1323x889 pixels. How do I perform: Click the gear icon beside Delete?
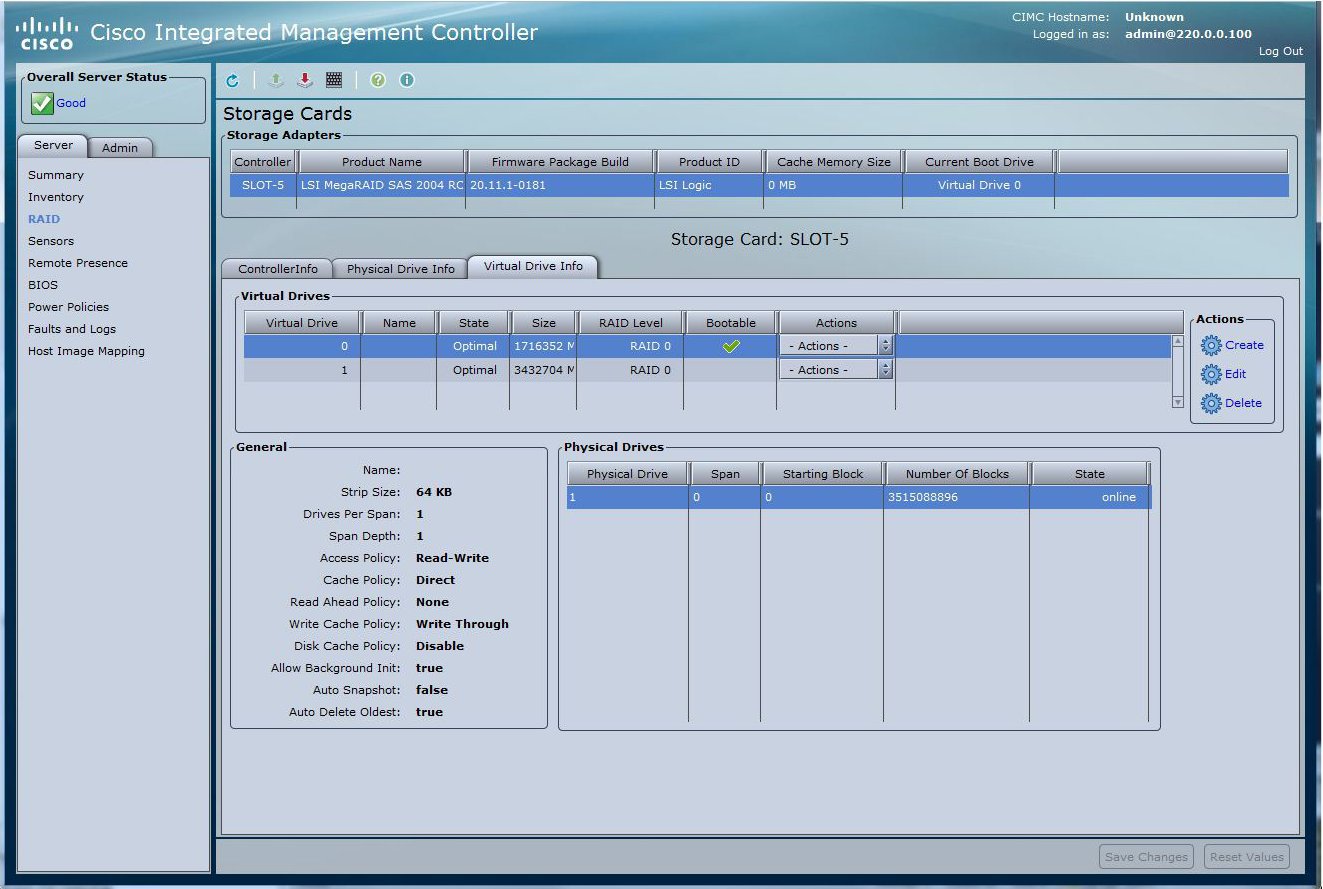1211,404
